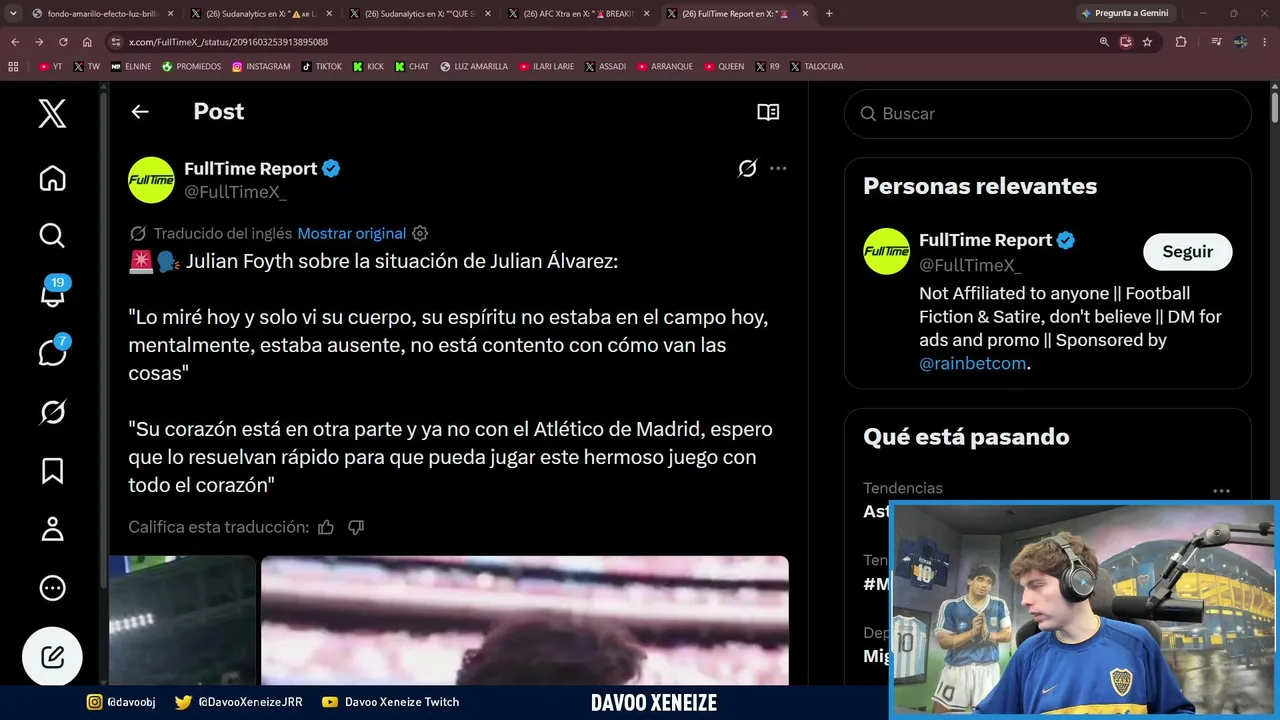Open Explore search in the X sidebar
Viewport: 1280px width, 720px height.
pos(52,235)
